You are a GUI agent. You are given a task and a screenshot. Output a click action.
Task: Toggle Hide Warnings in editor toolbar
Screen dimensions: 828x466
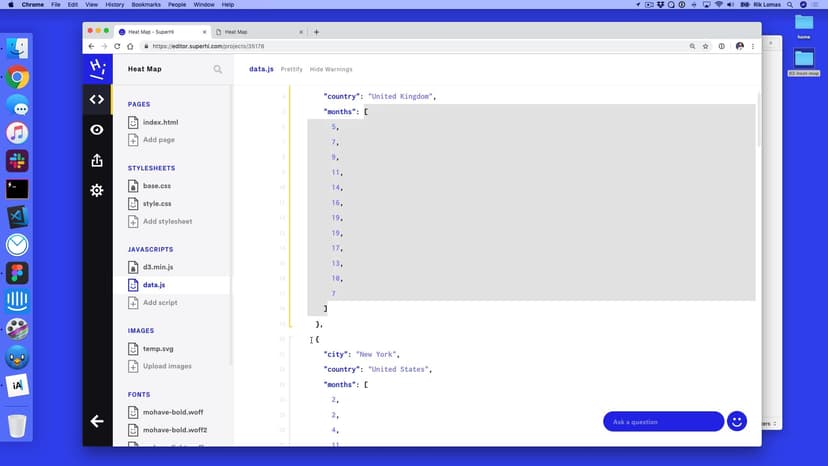click(331, 69)
